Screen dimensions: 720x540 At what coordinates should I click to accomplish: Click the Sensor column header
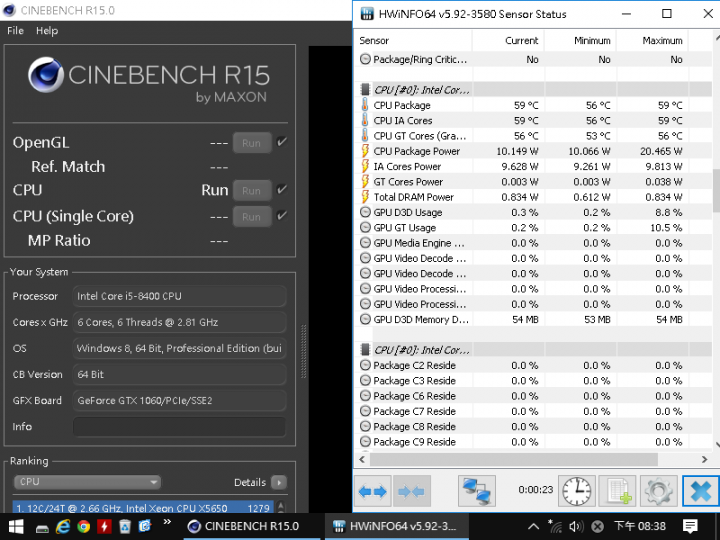(x=413, y=40)
